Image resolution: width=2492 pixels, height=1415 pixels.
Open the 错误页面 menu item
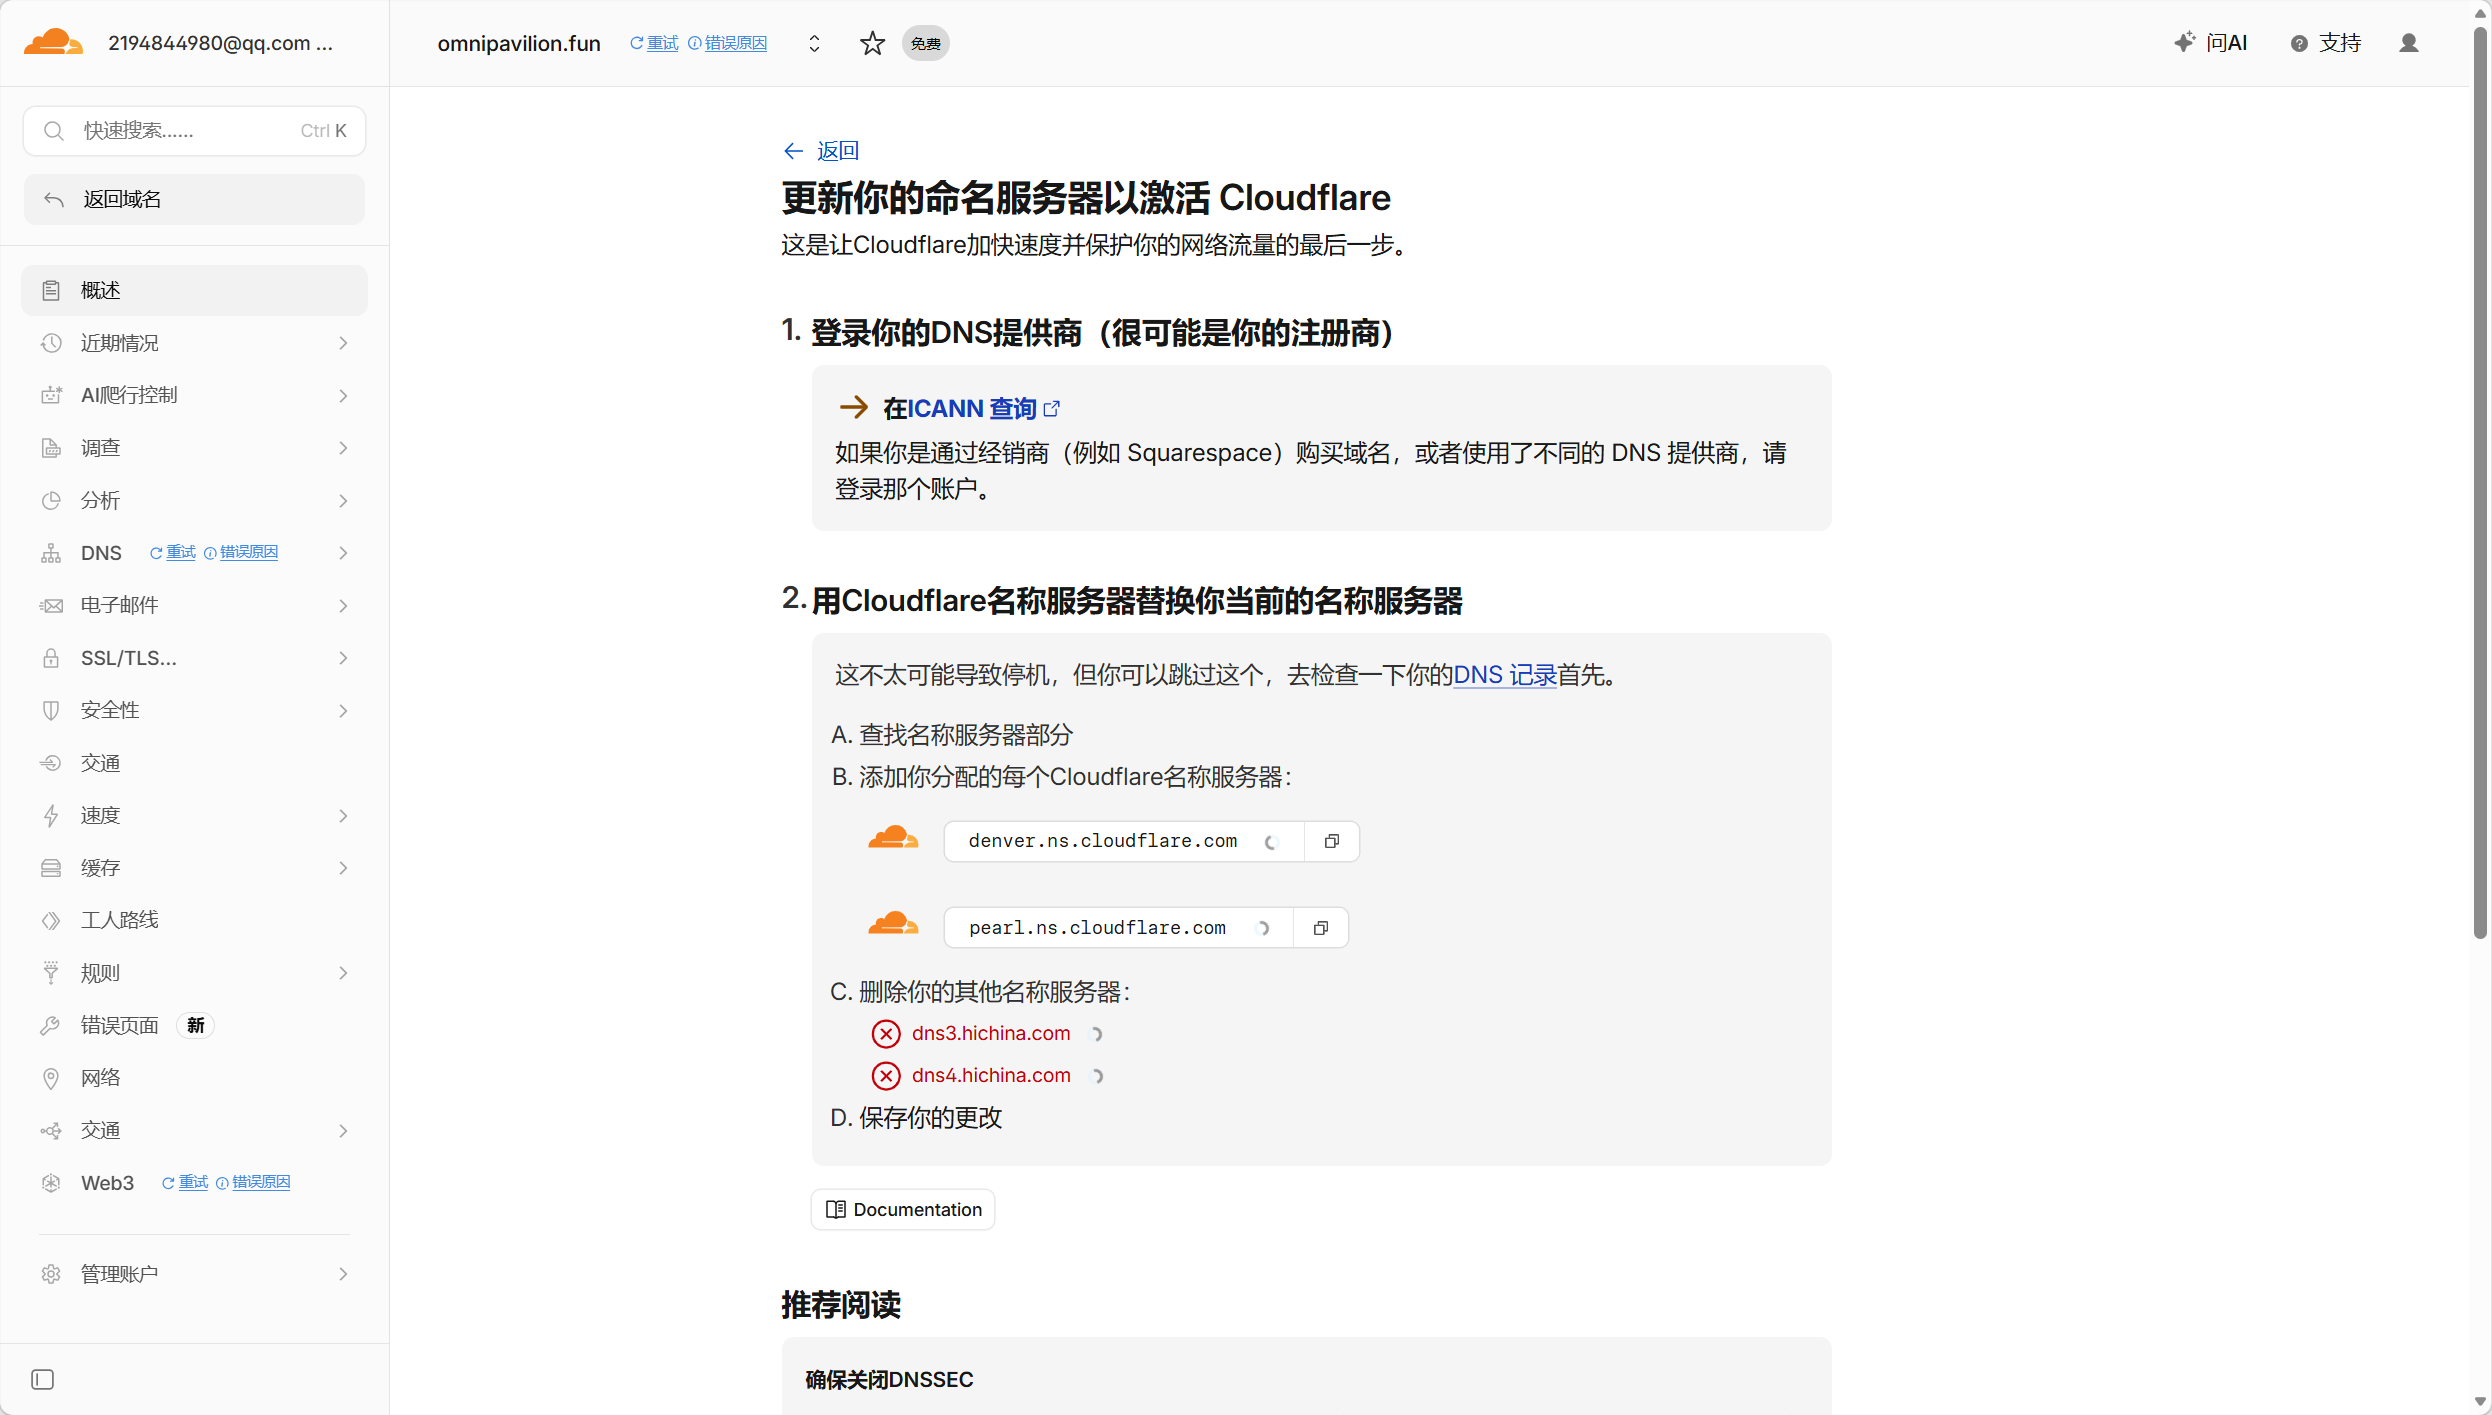coord(194,1025)
